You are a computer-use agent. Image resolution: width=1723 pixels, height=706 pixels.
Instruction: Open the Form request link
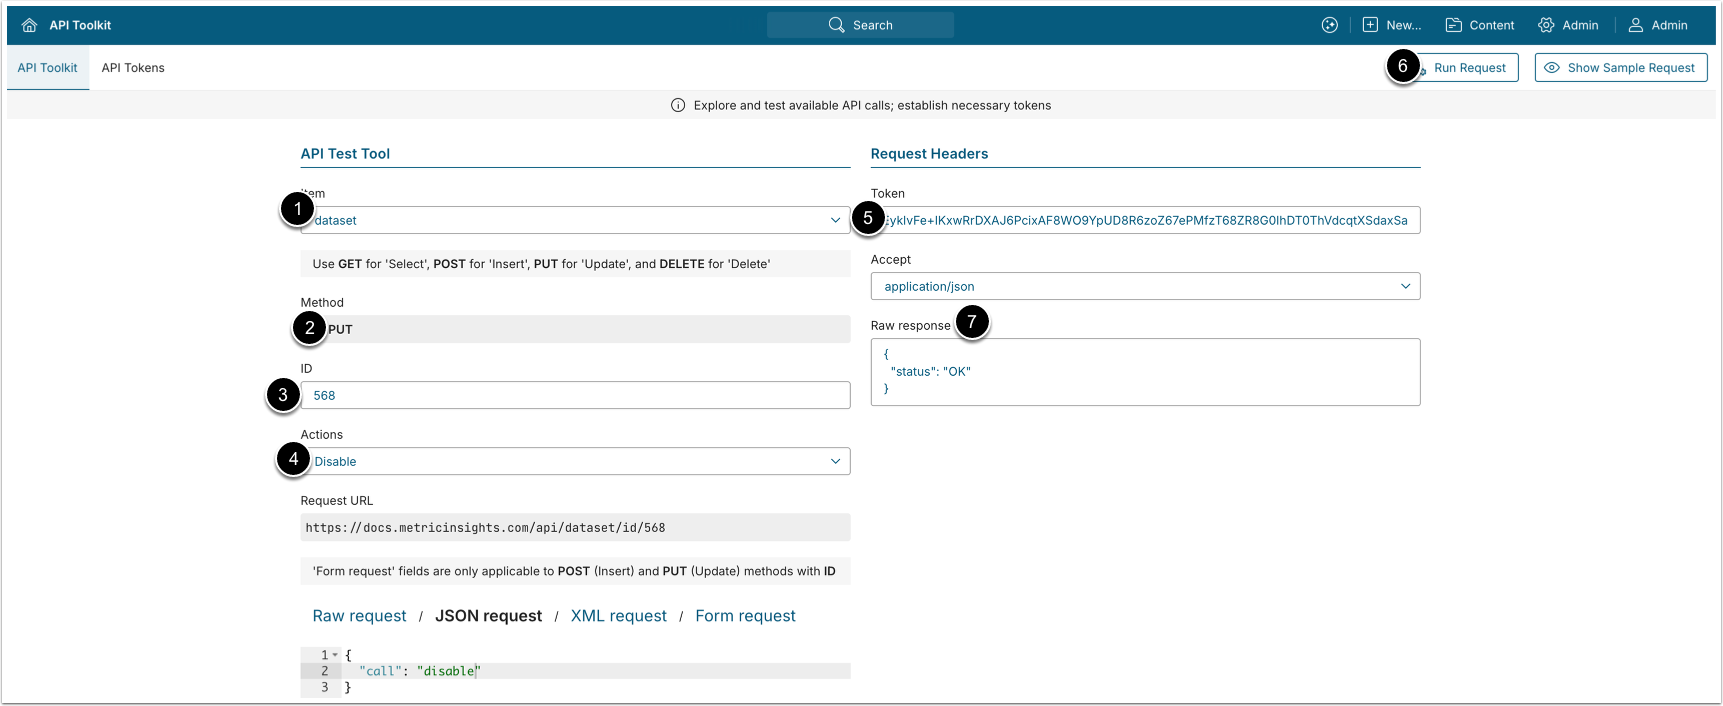(x=745, y=616)
